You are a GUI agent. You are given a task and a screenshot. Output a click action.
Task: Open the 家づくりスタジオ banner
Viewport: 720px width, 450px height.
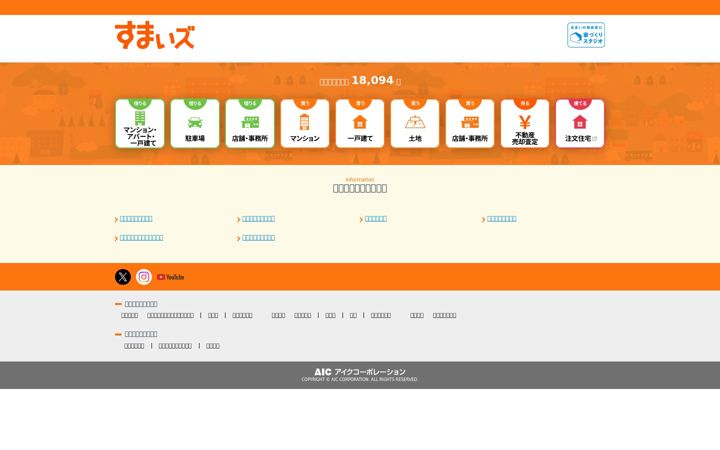coord(586,35)
